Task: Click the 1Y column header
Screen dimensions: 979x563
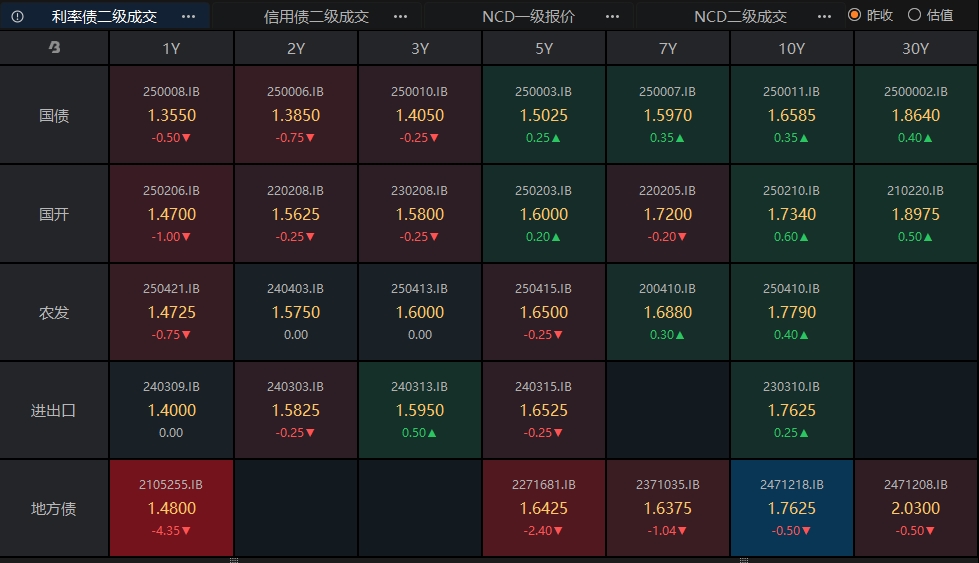Action: pyautogui.click(x=171, y=48)
